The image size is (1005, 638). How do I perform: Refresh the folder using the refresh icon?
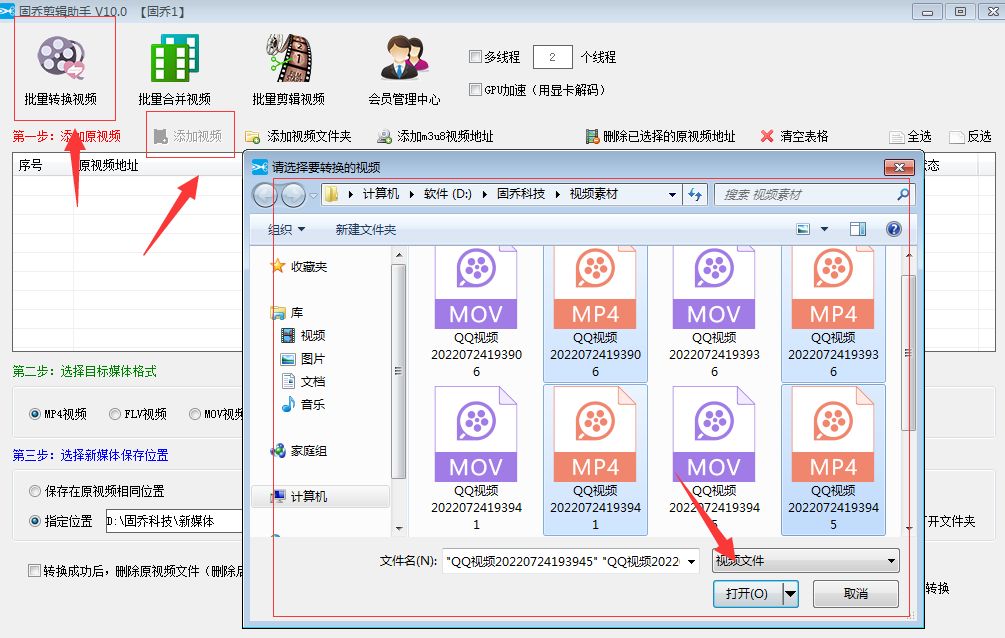click(x=695, y=194)
